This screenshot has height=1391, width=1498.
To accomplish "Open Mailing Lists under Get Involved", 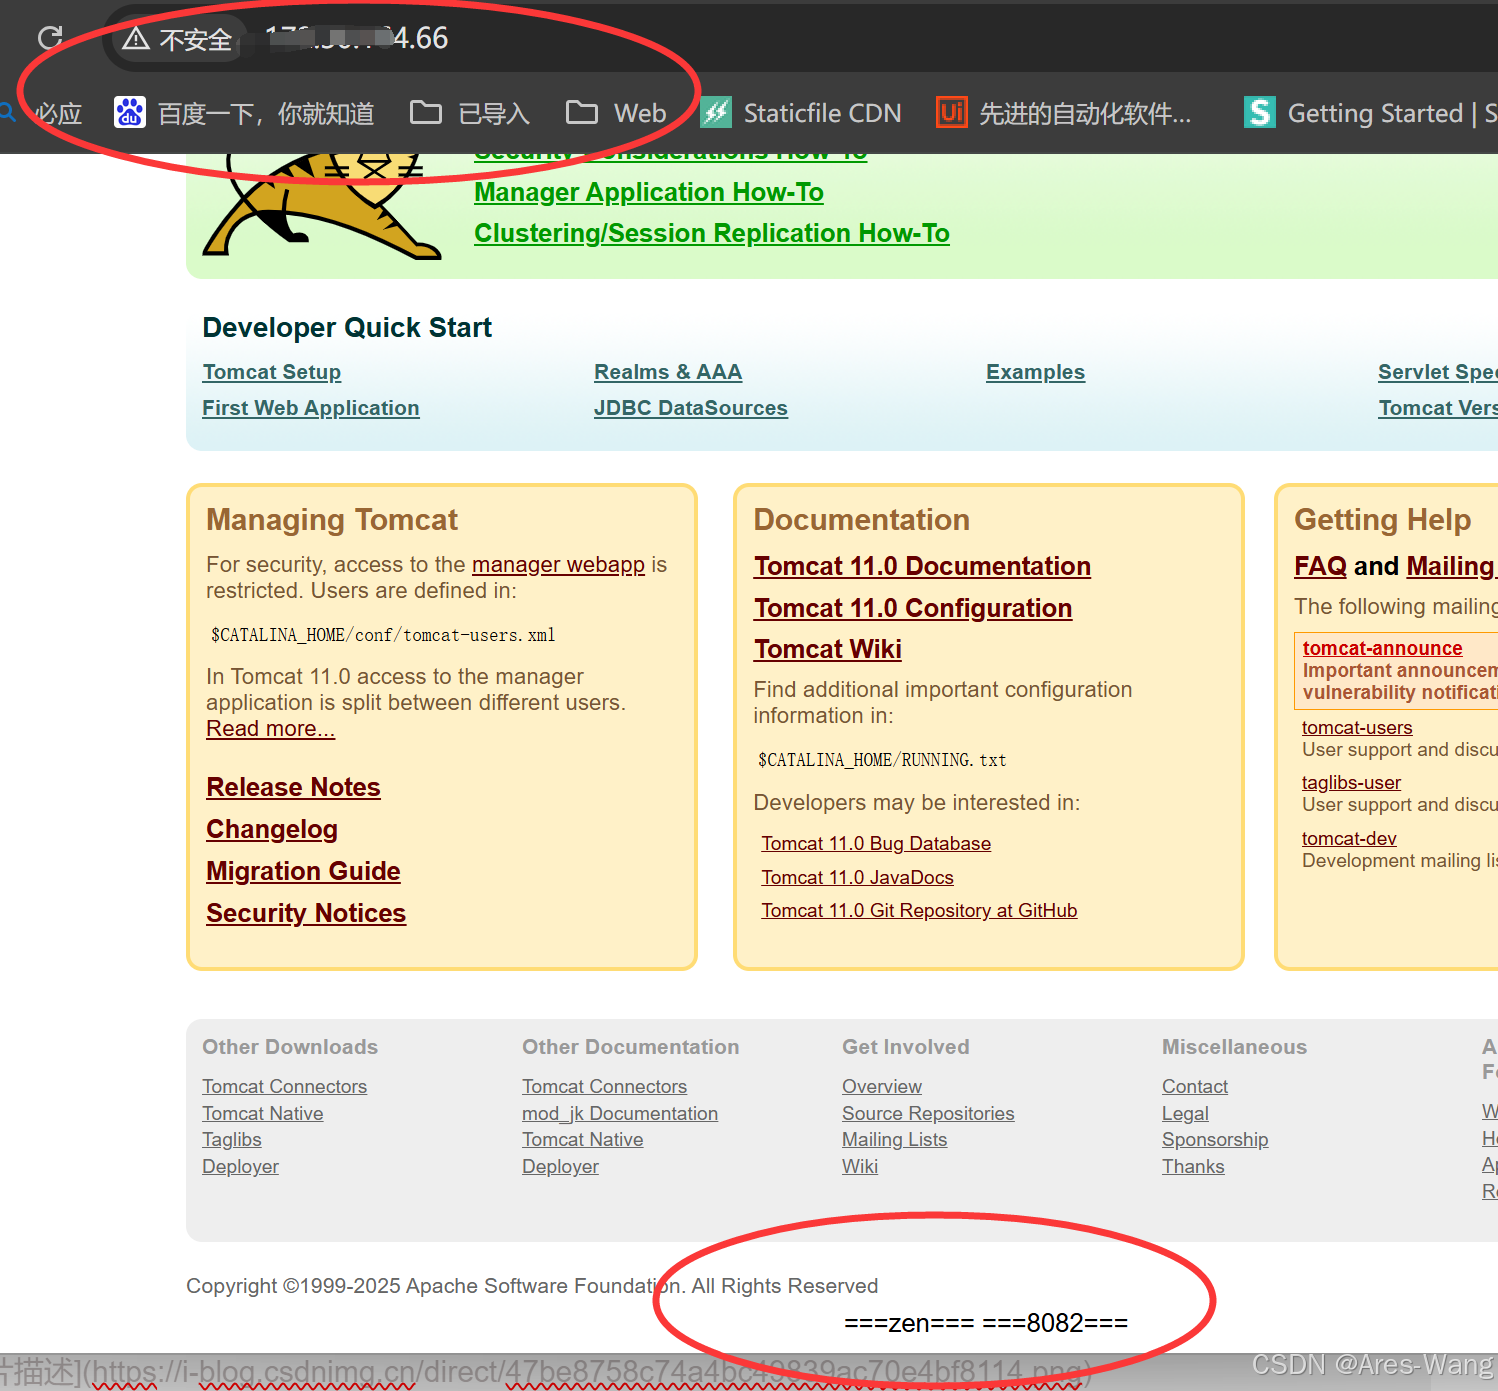I will [894, 1140].
